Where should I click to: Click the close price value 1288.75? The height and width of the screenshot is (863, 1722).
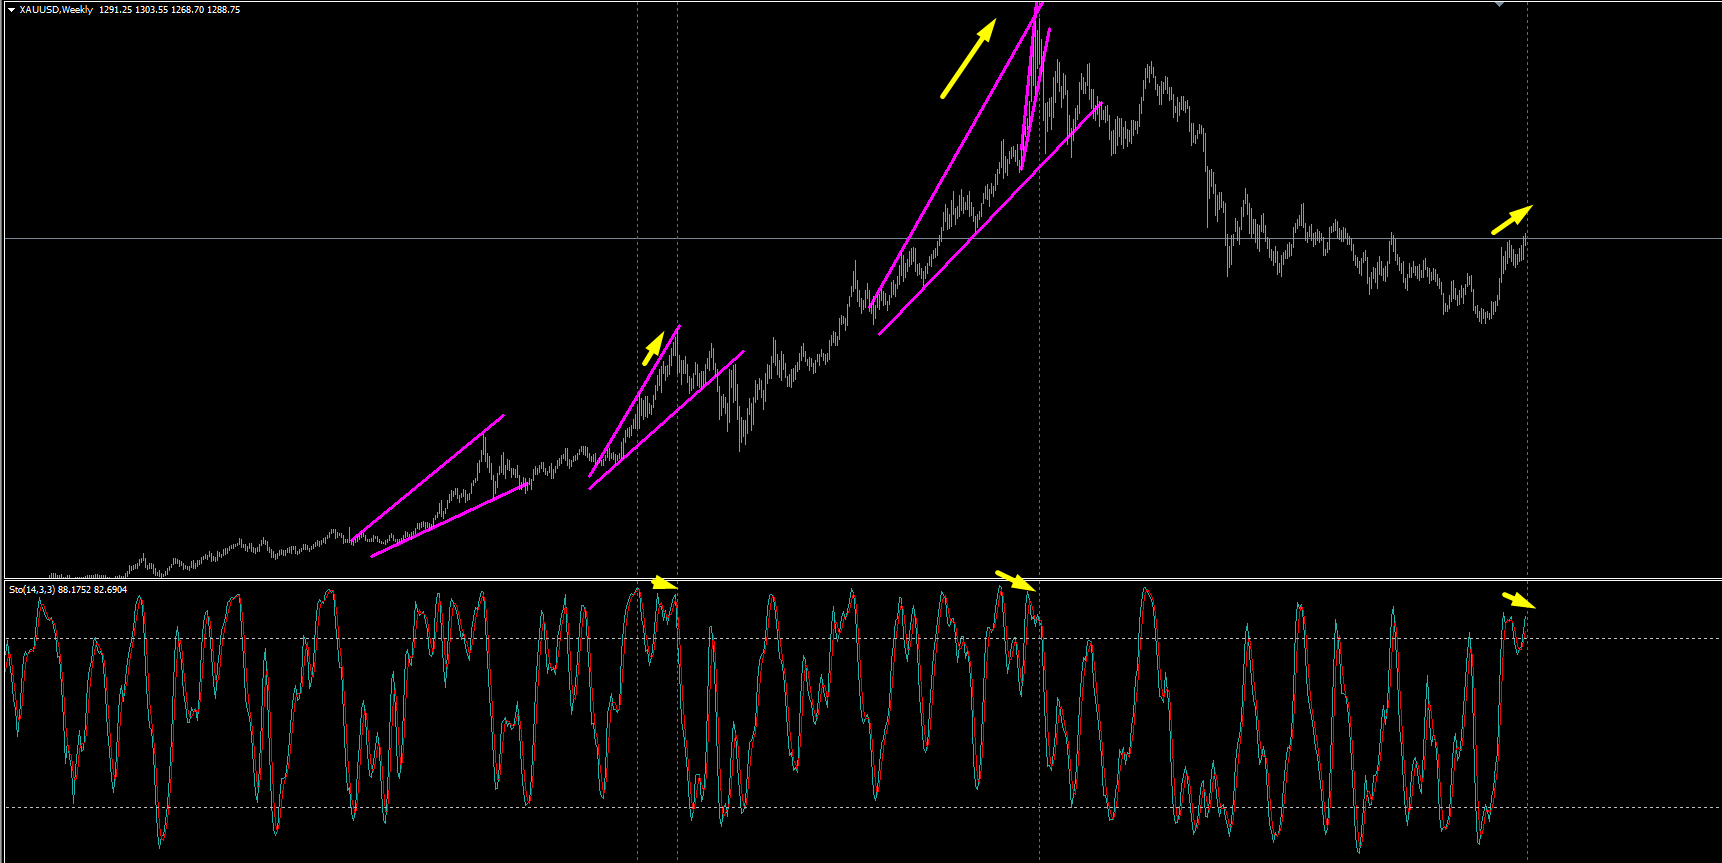[223, 10]
